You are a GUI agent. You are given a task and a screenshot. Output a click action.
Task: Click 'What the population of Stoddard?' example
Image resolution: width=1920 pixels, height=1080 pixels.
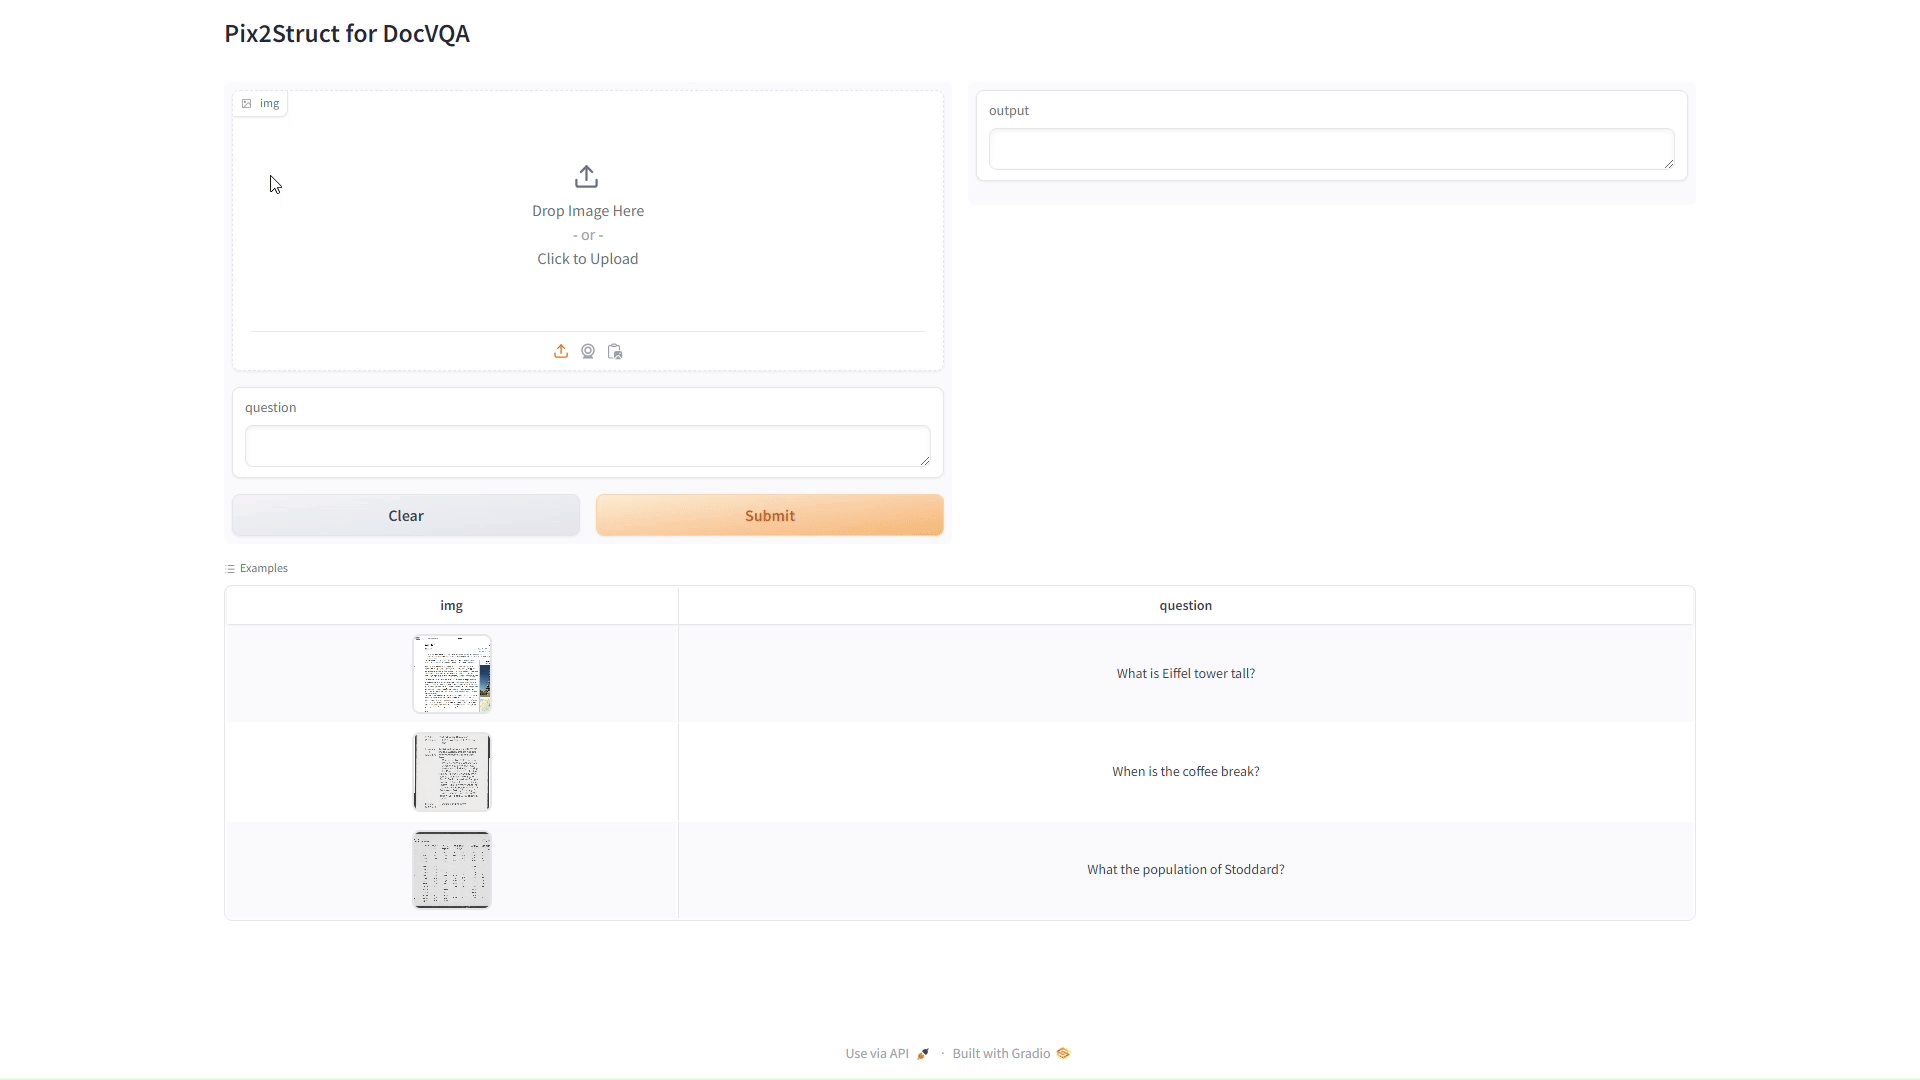coord(1186,869)
